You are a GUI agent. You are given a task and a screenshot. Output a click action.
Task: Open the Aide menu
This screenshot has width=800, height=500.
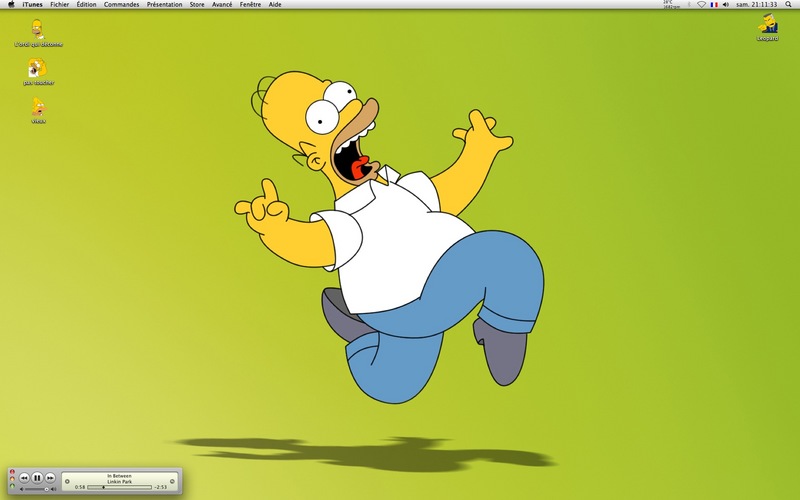[x=275, y=4]
